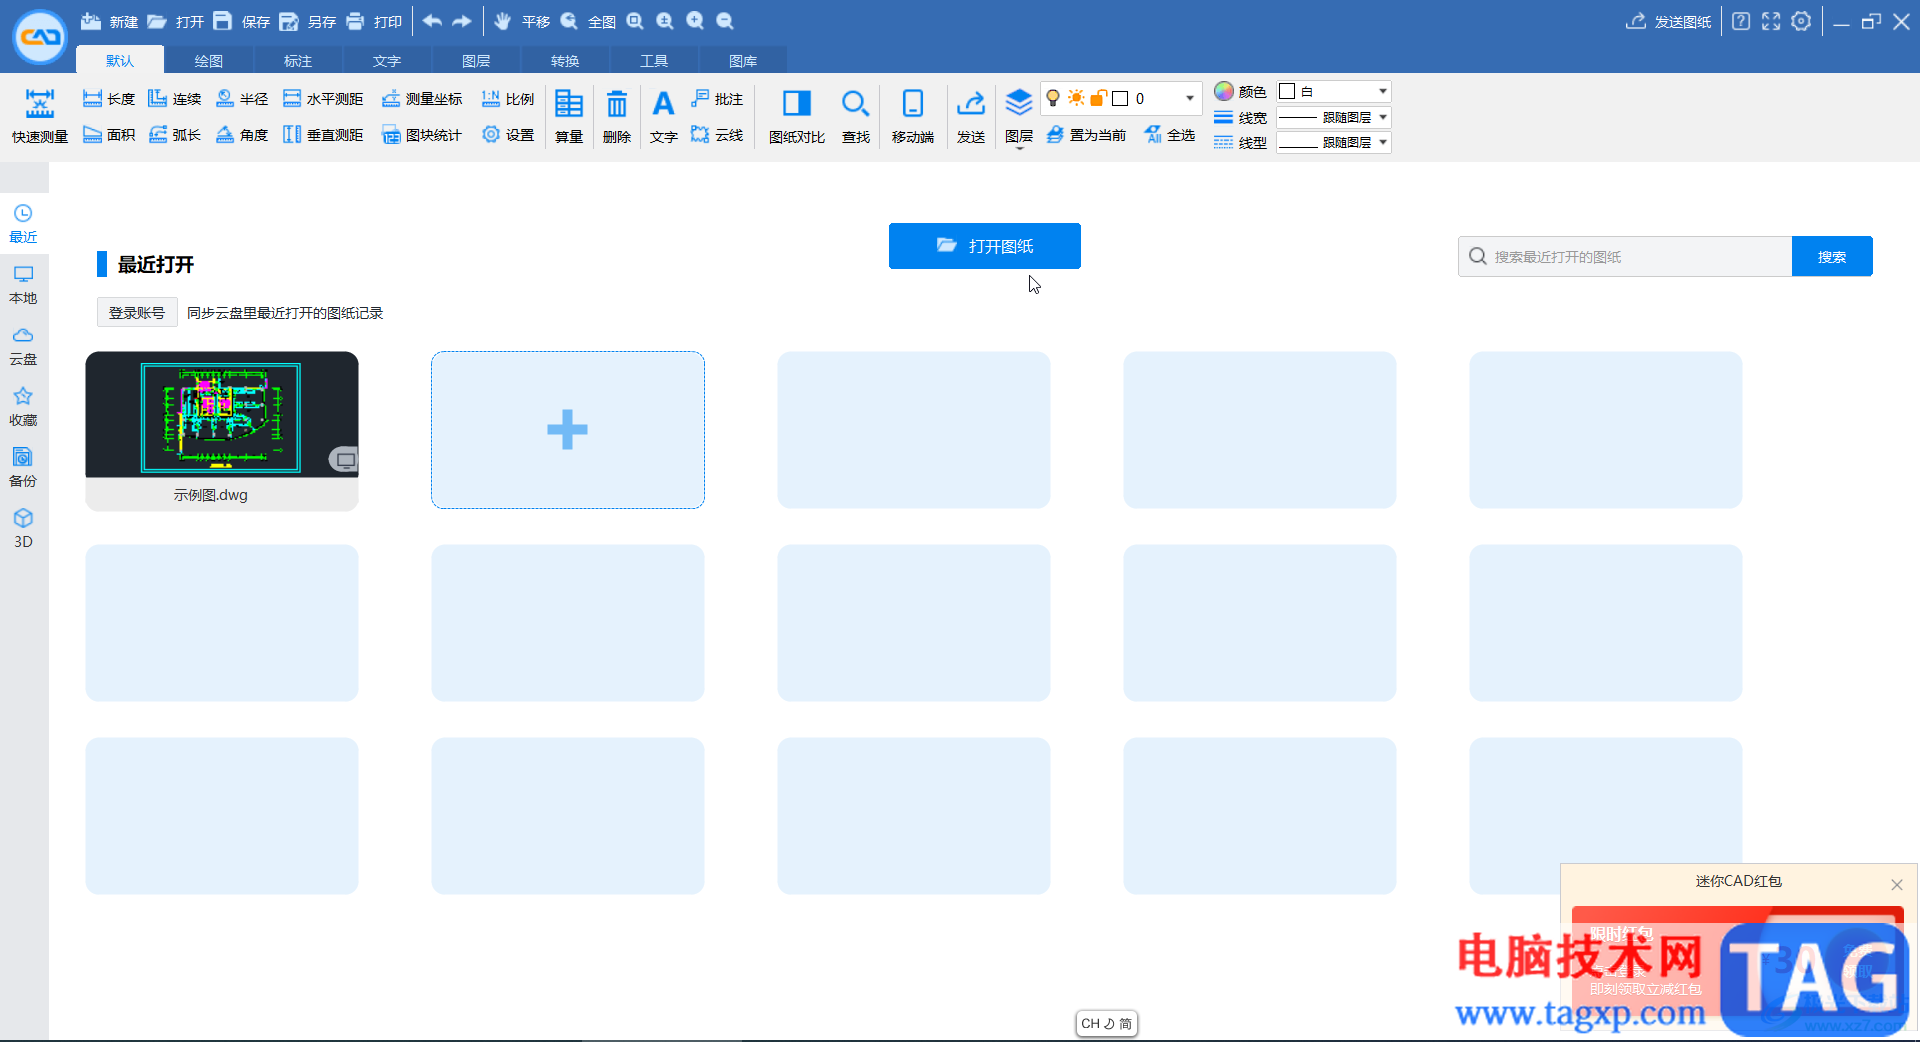The width and height of the screenshot is (1920, 1042).
Task: Open the Cloud Disk (云盘) sidebar section
Action: pos(23,346)
